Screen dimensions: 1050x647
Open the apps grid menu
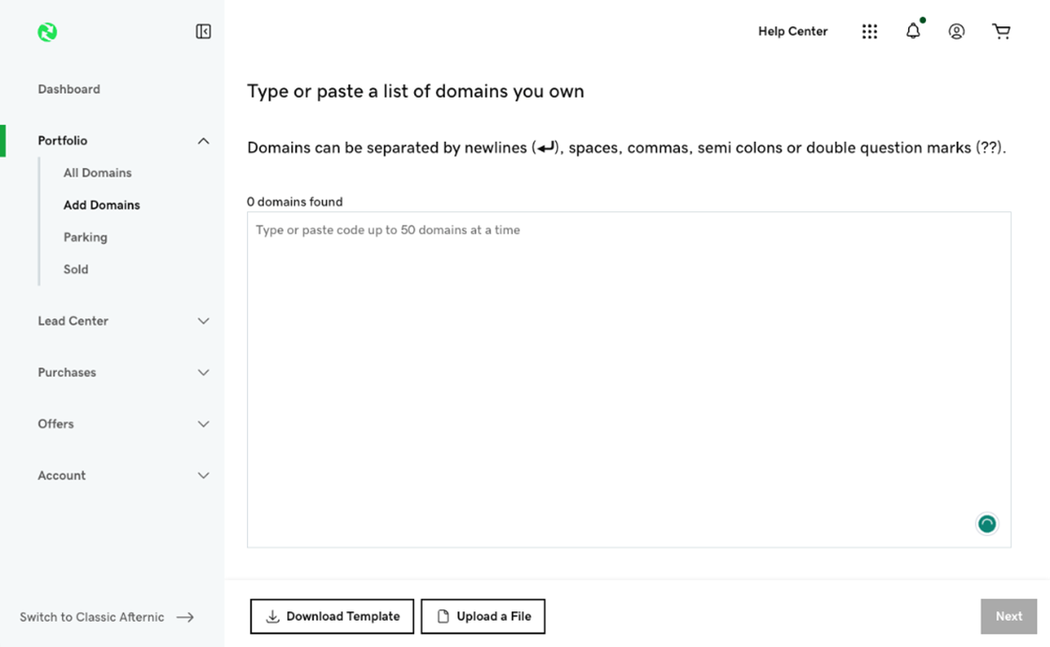tap(869, 32)
